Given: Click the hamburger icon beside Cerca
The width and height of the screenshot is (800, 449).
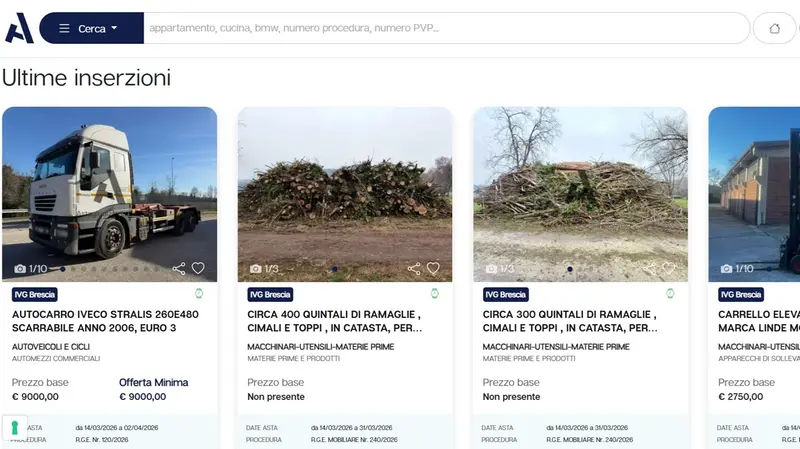Looking at the screenshot, I should [x=64, y=28].
